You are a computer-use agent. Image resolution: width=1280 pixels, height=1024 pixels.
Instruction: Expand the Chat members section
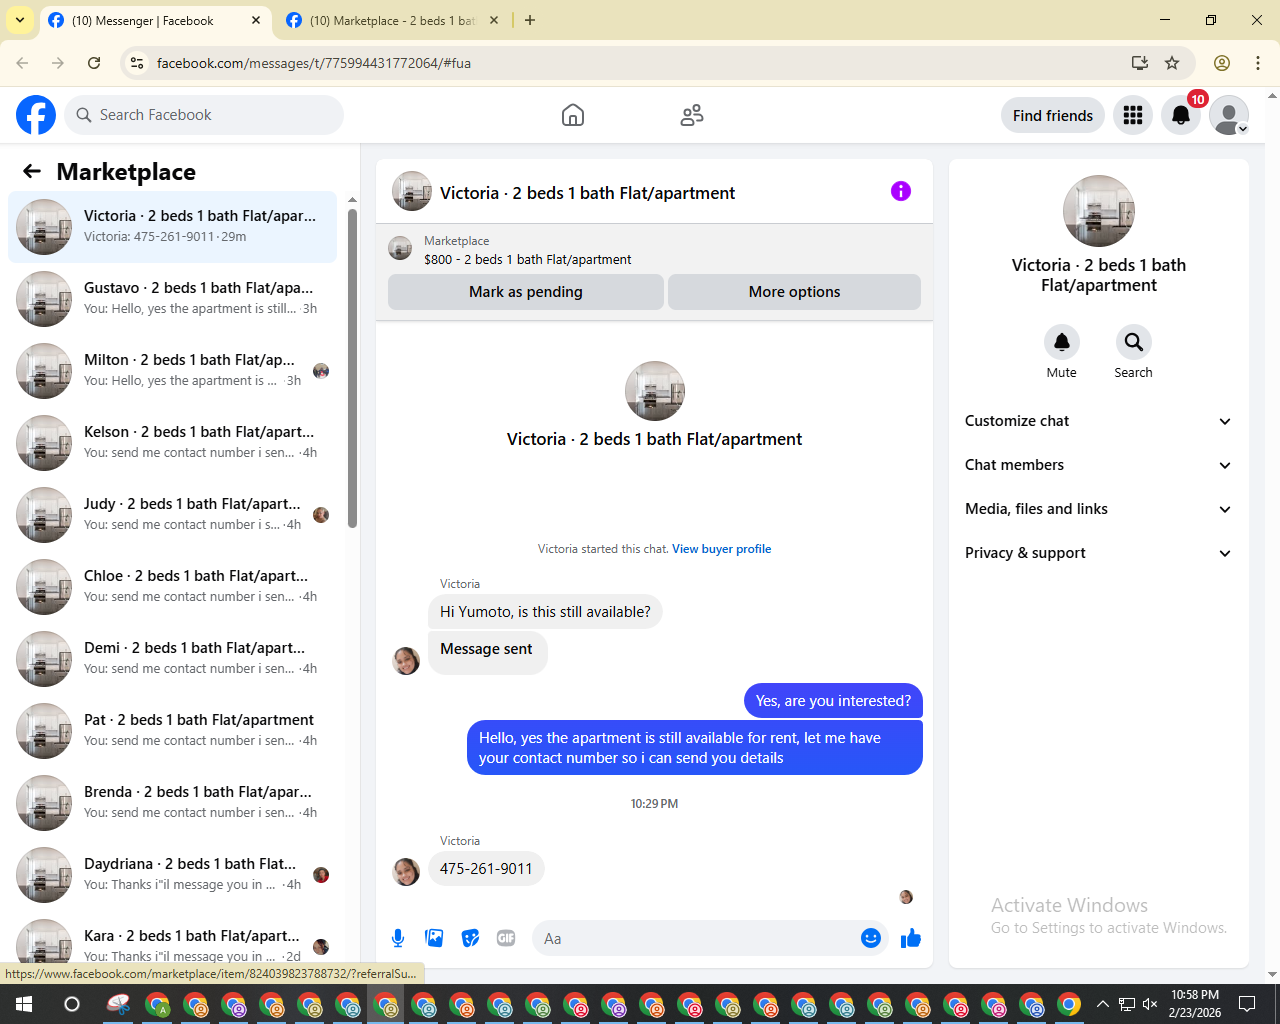pos(1098,465)
